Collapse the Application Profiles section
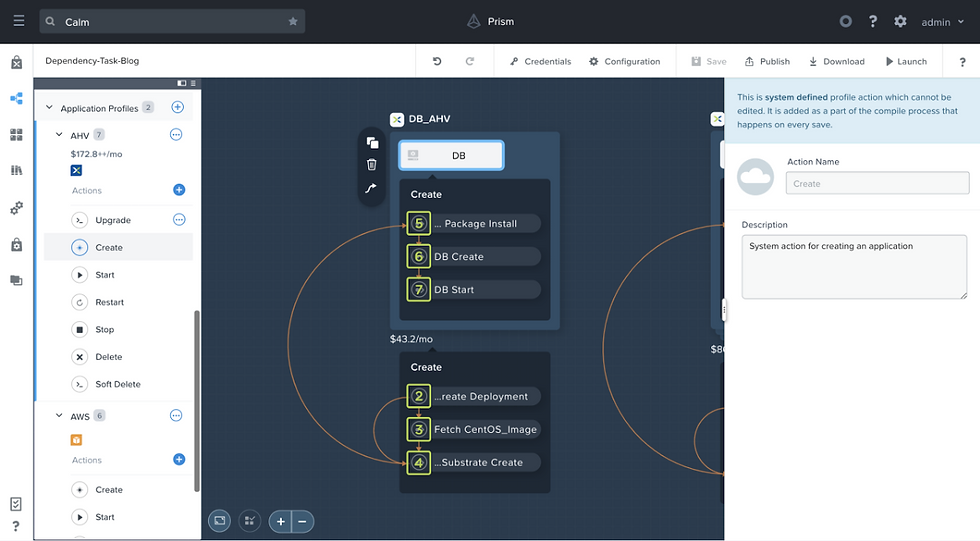Viewport: 980px width, 541px height. click(x=49, y=107)
